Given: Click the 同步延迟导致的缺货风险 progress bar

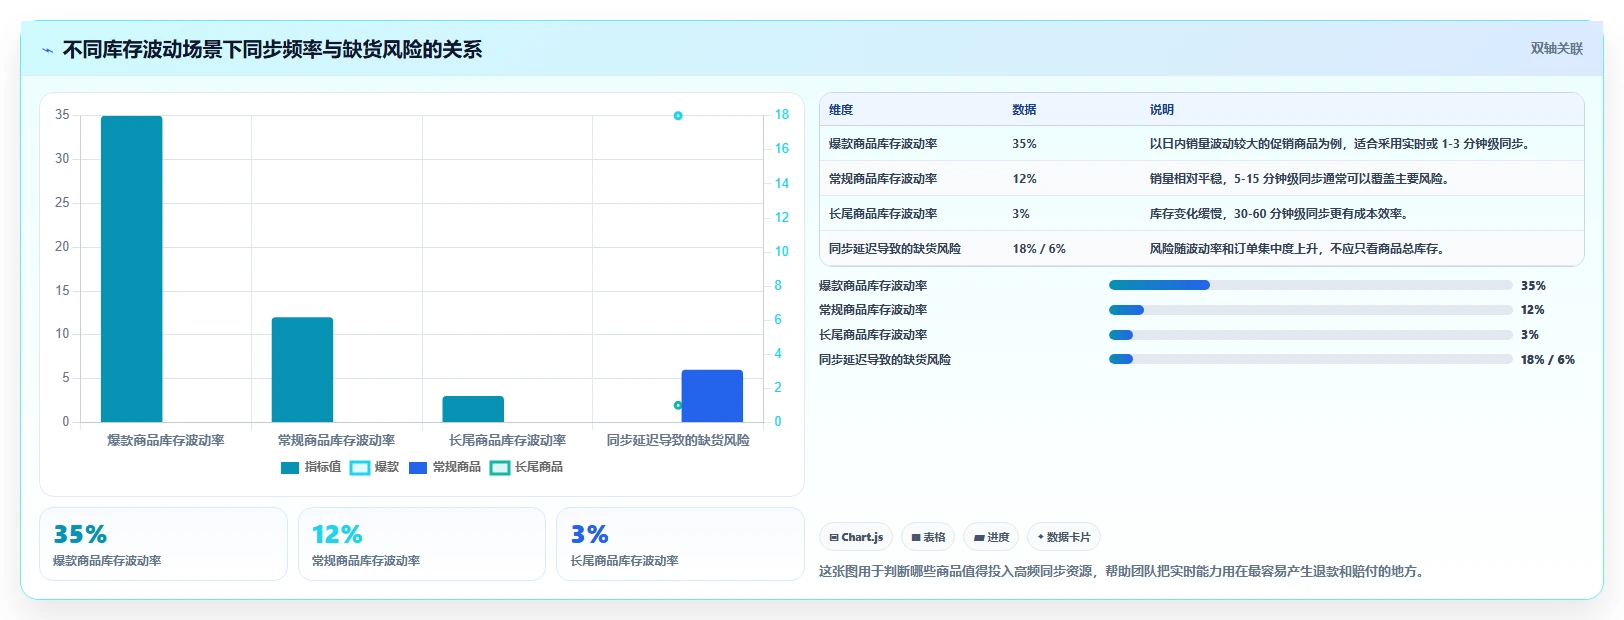Looking at the screenshot, I should 1311,359.
